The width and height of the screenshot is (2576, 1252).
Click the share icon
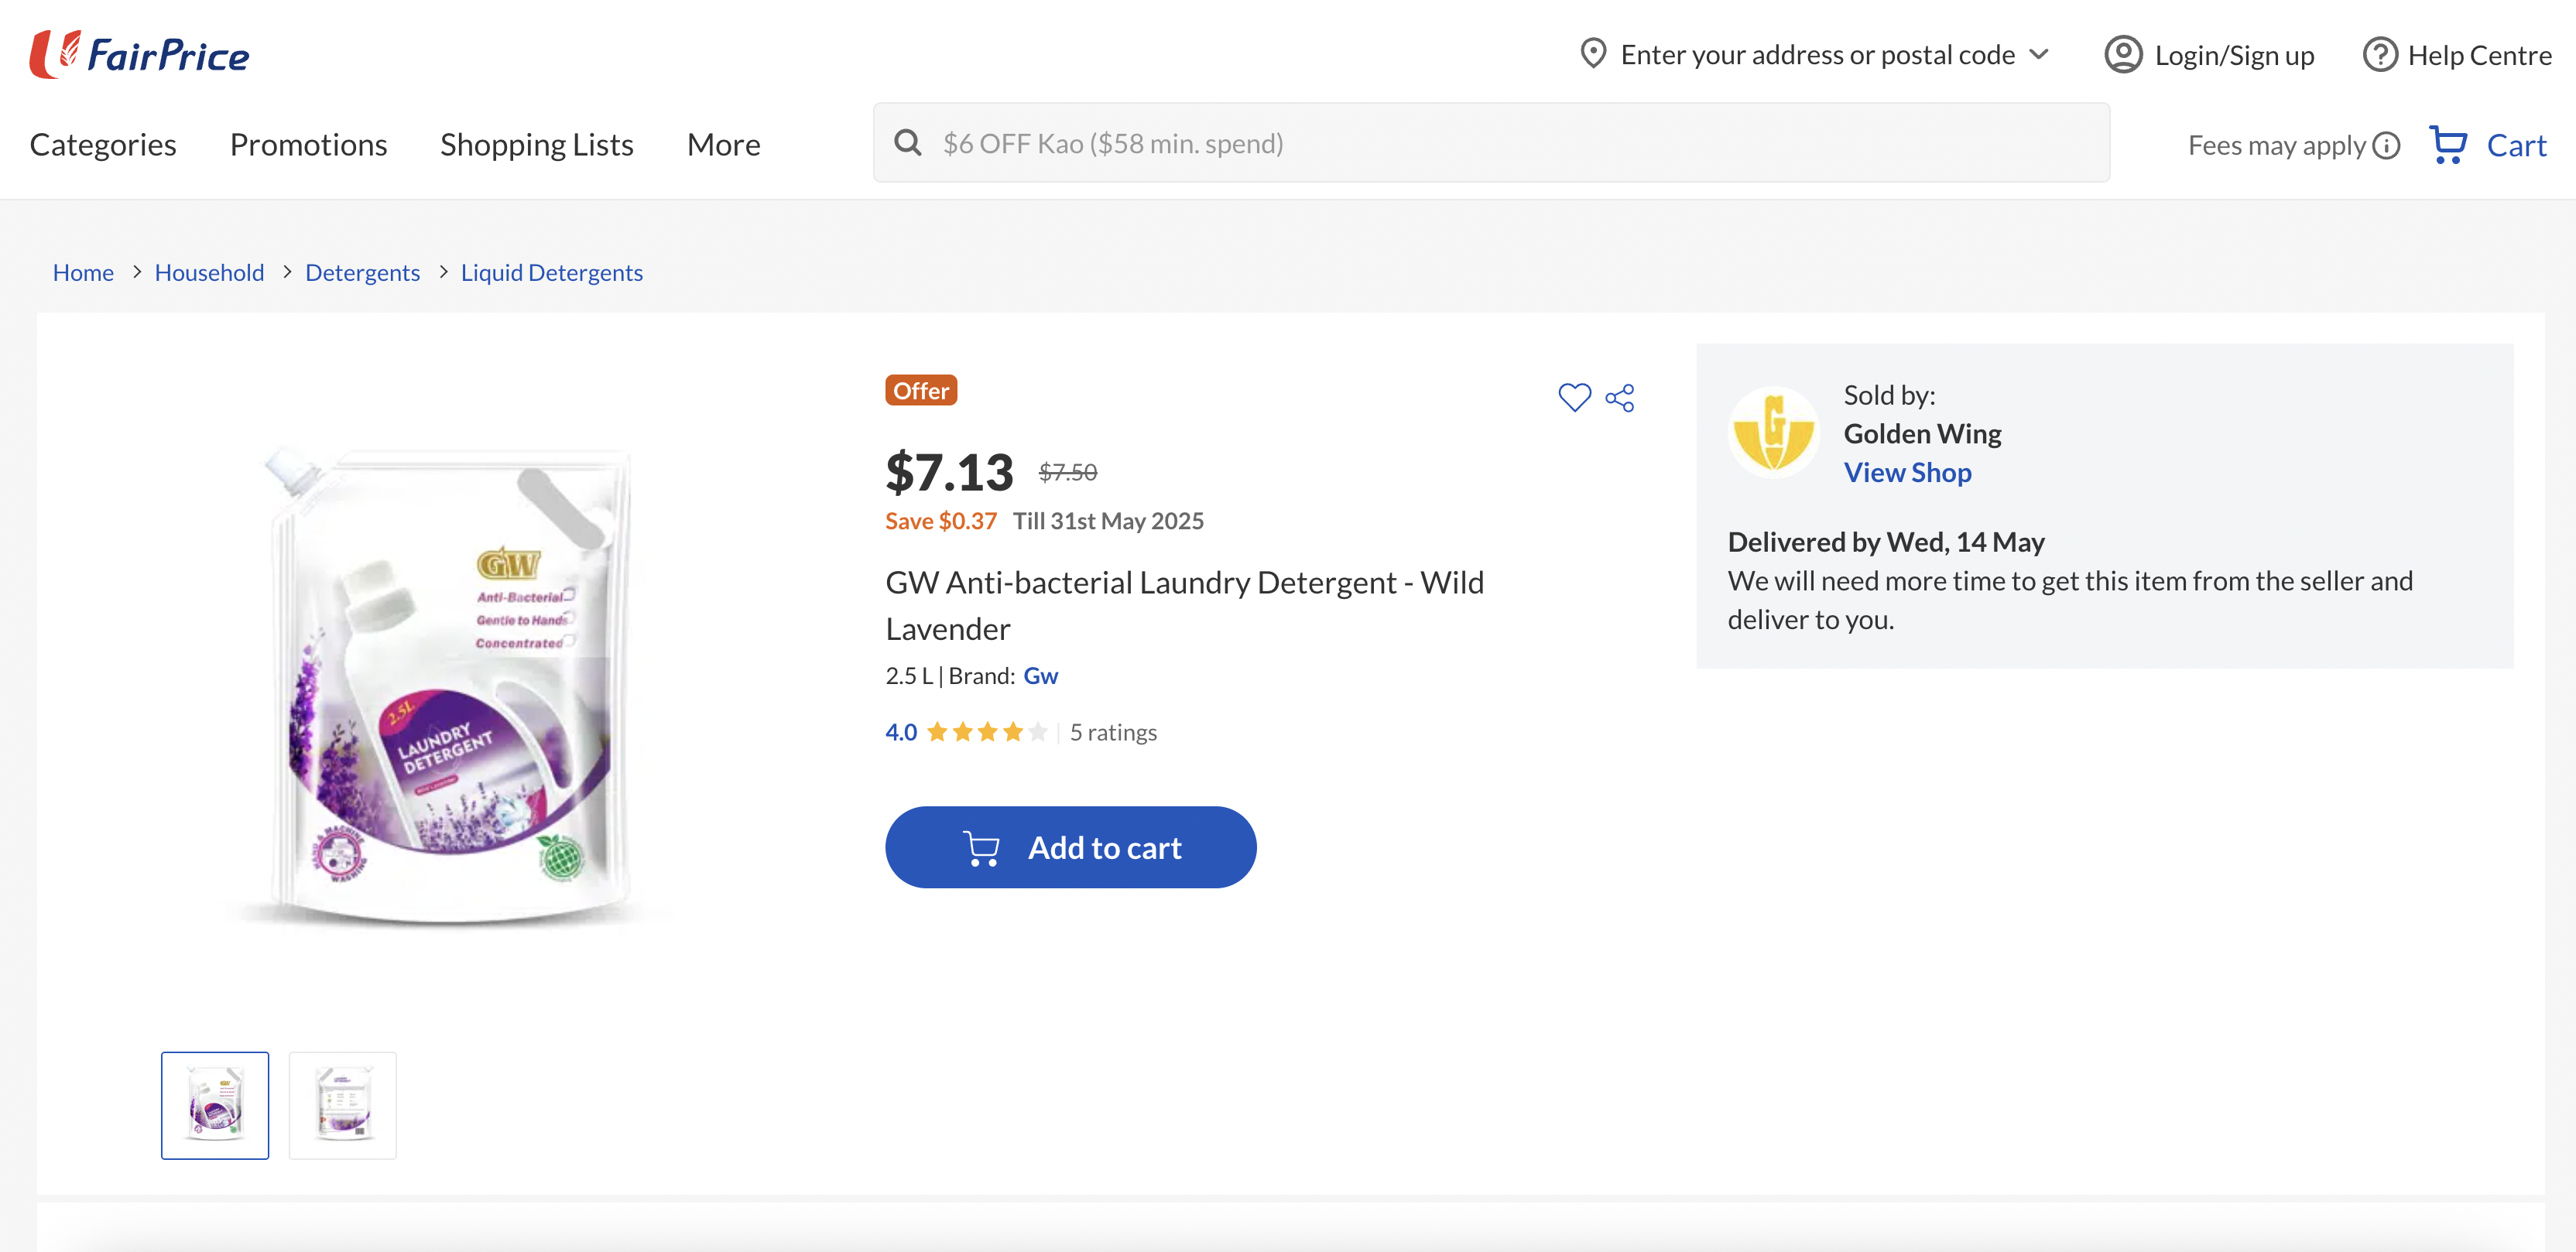click(1620, 397)
